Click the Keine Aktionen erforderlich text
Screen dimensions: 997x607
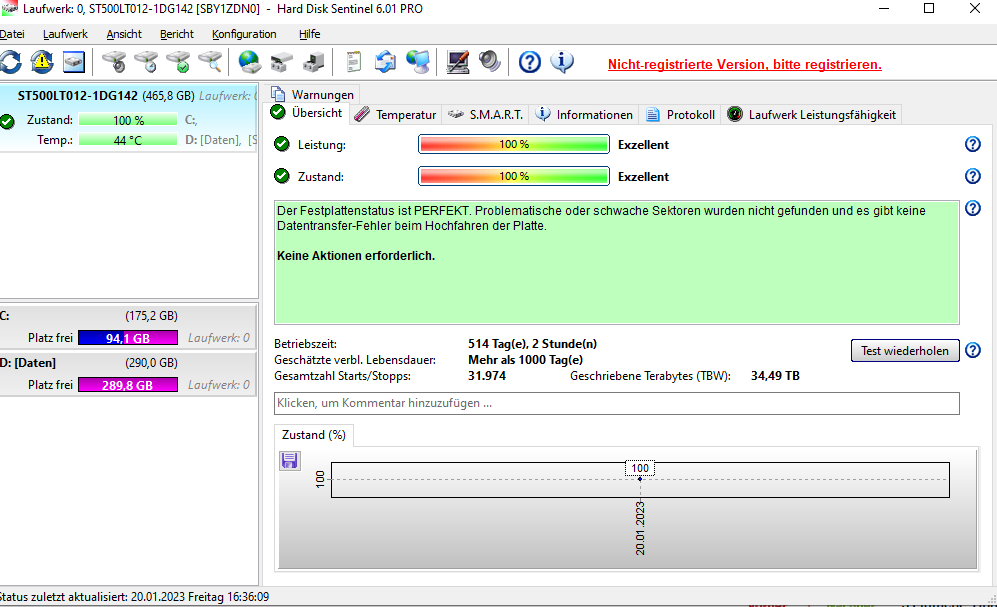(x=356, y=256)
